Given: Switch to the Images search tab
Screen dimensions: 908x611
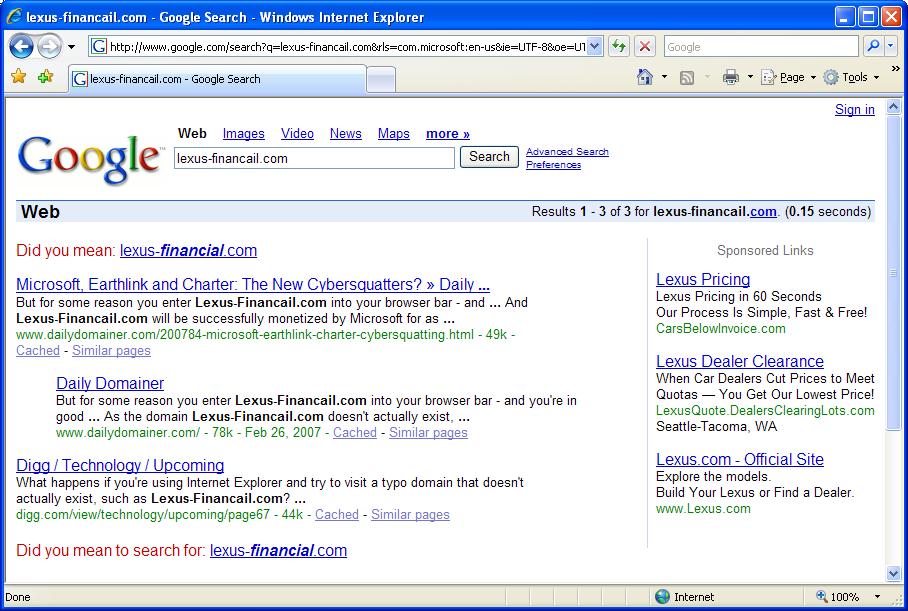Looking at the screenshot, I should (243, 133).
